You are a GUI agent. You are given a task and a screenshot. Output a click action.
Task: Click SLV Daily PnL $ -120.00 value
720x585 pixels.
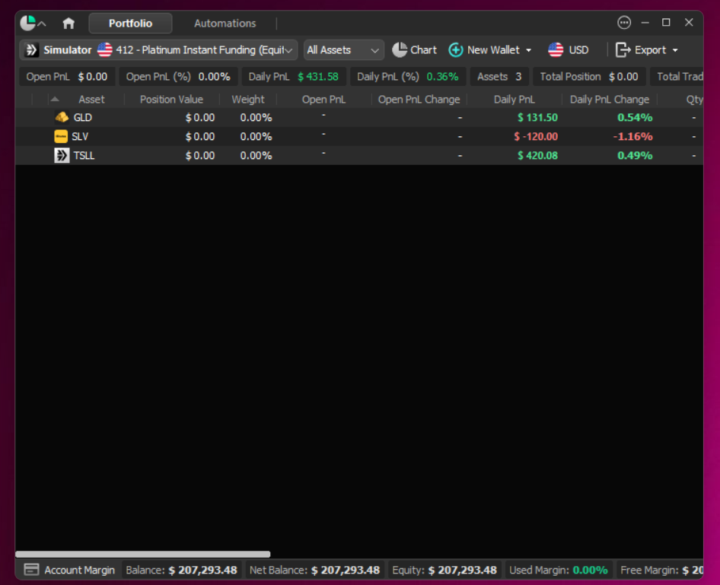point(536,136)
